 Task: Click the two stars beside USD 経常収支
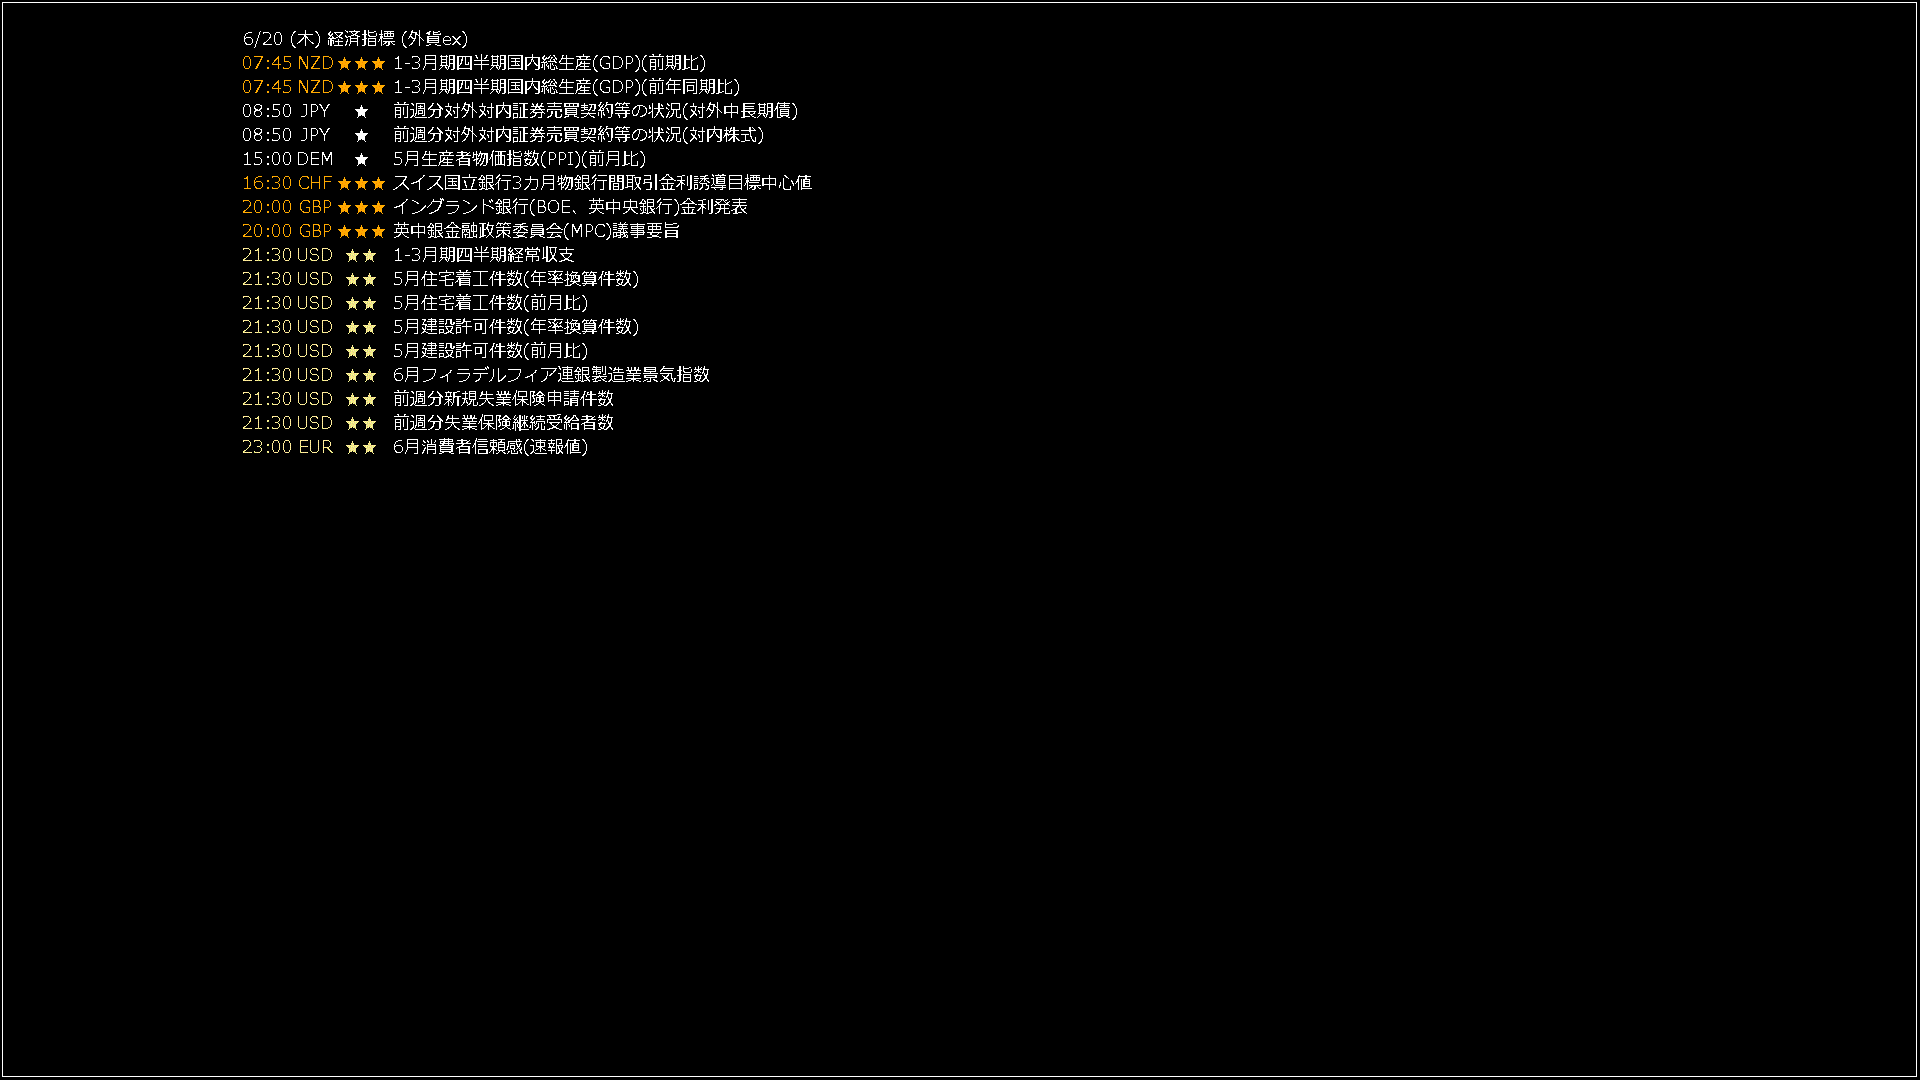[x=361, y=255]
